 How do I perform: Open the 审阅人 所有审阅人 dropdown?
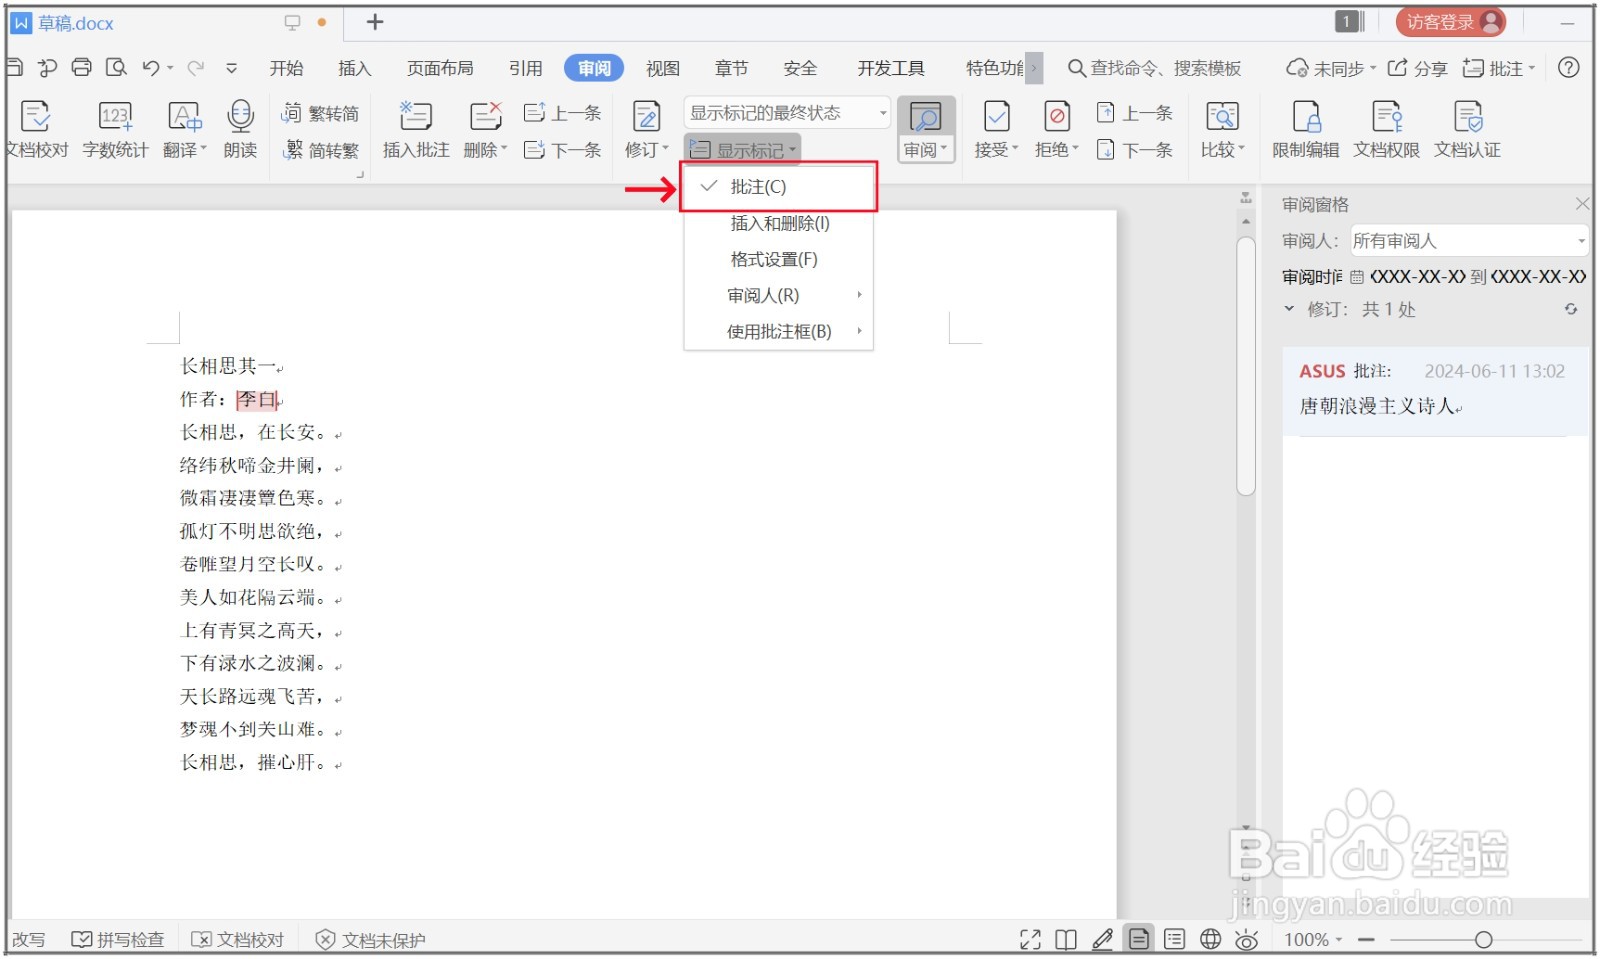tap(1469, 241)
